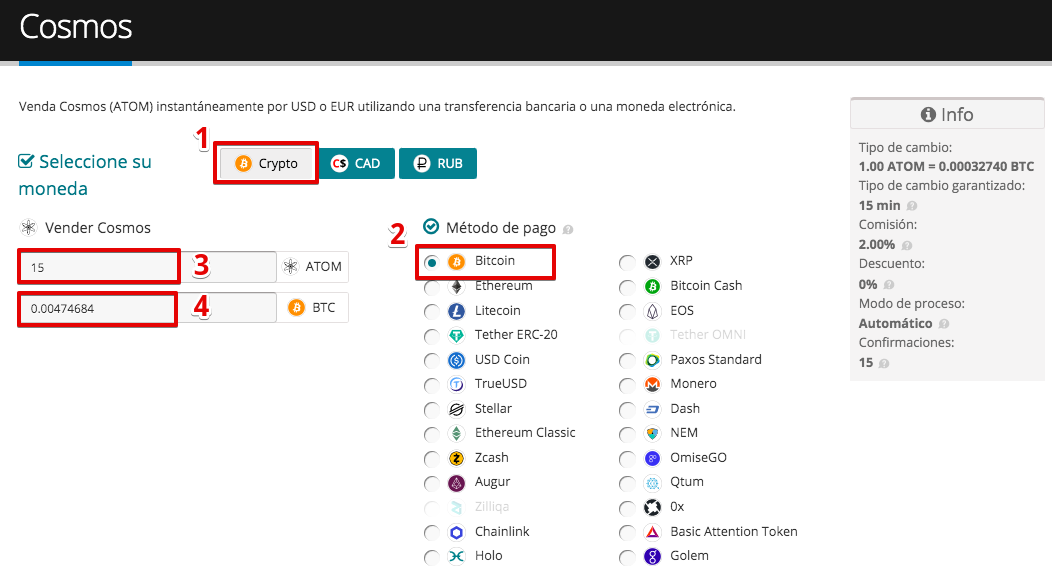Click the Basic Attention Token label

point(734,531)
